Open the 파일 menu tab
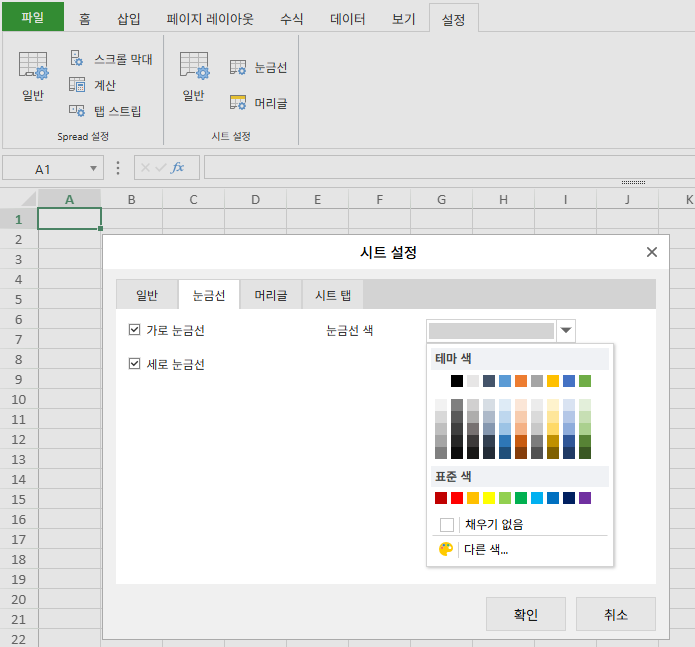 pos(33,17)
